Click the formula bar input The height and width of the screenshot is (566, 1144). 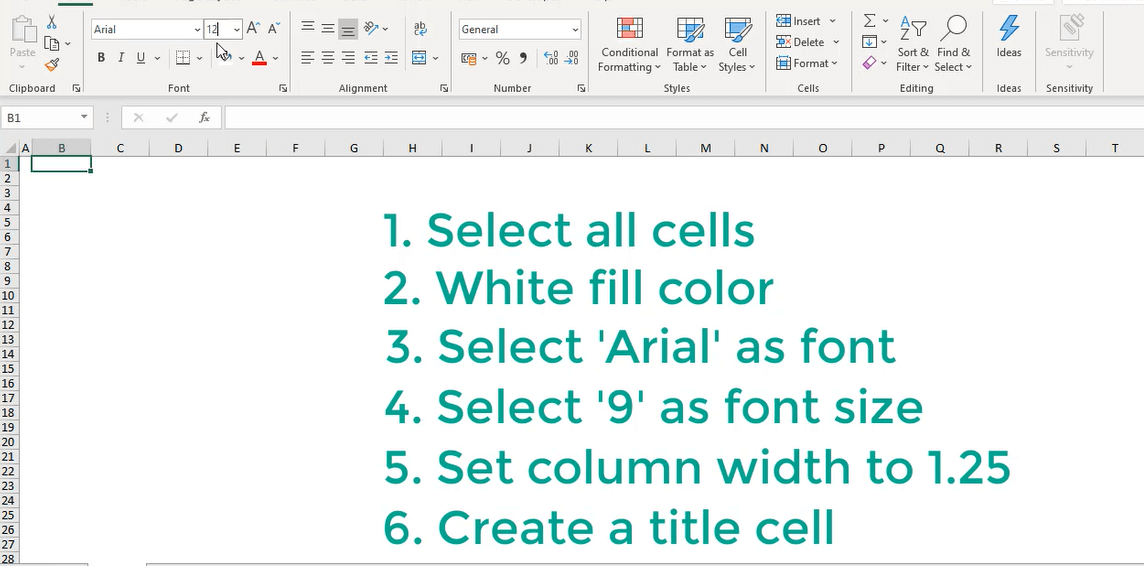684,117
